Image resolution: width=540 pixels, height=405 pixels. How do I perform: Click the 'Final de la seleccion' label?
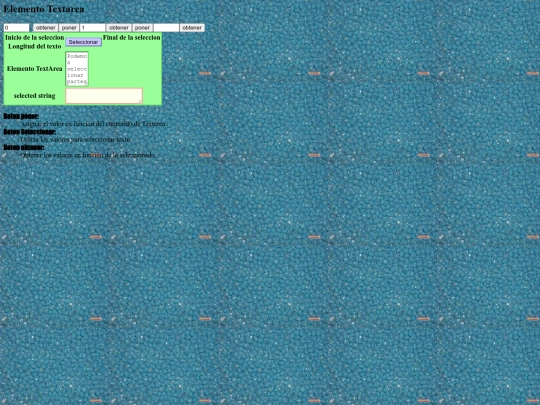pyautogui.click(x=132, y=37)
